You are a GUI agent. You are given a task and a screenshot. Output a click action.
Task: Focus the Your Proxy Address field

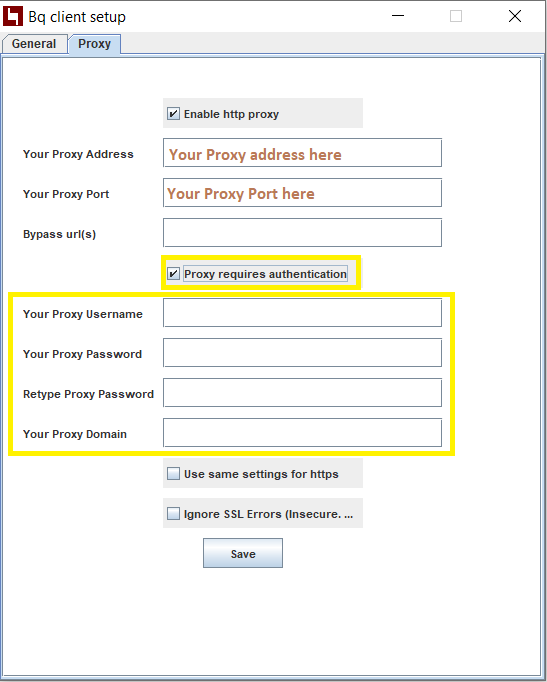302,153
